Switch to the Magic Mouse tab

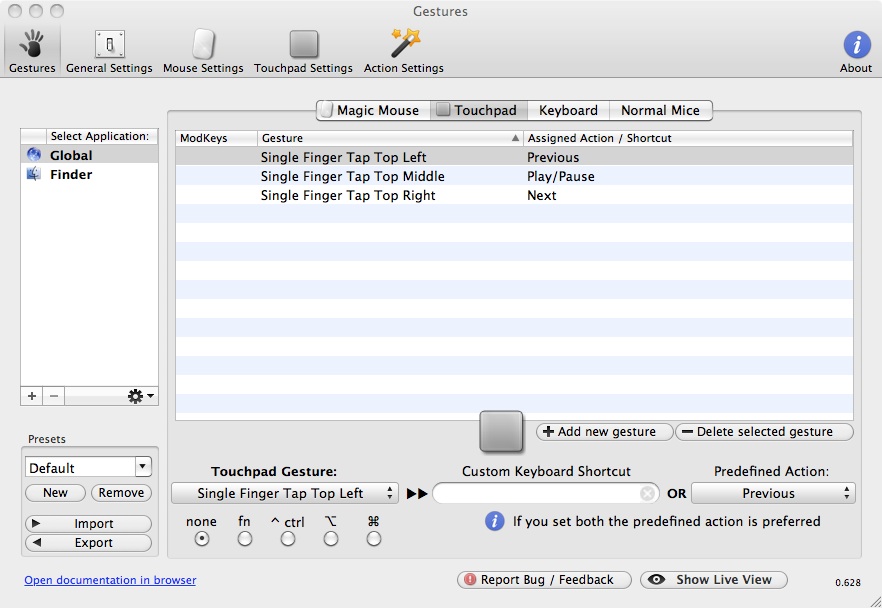374,111
